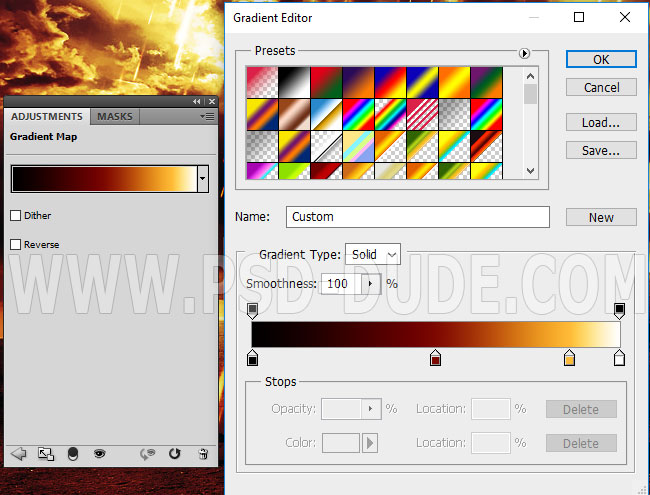Click the reset adjustment circular arrow icon
650x495 pixels.
[x=175, y=454]
